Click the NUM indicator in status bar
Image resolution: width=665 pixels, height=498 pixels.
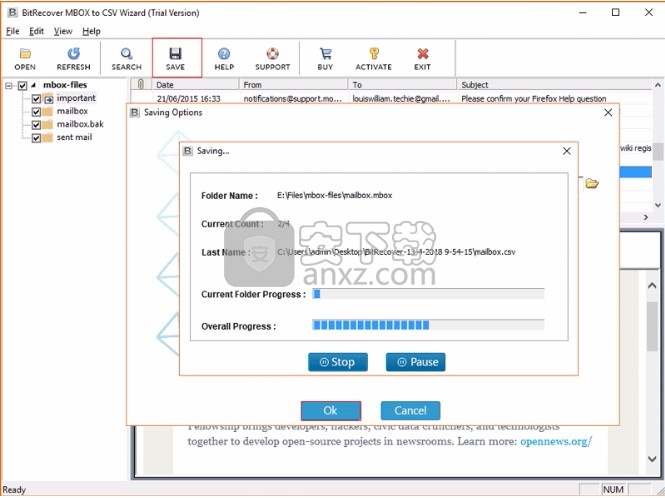613,490
